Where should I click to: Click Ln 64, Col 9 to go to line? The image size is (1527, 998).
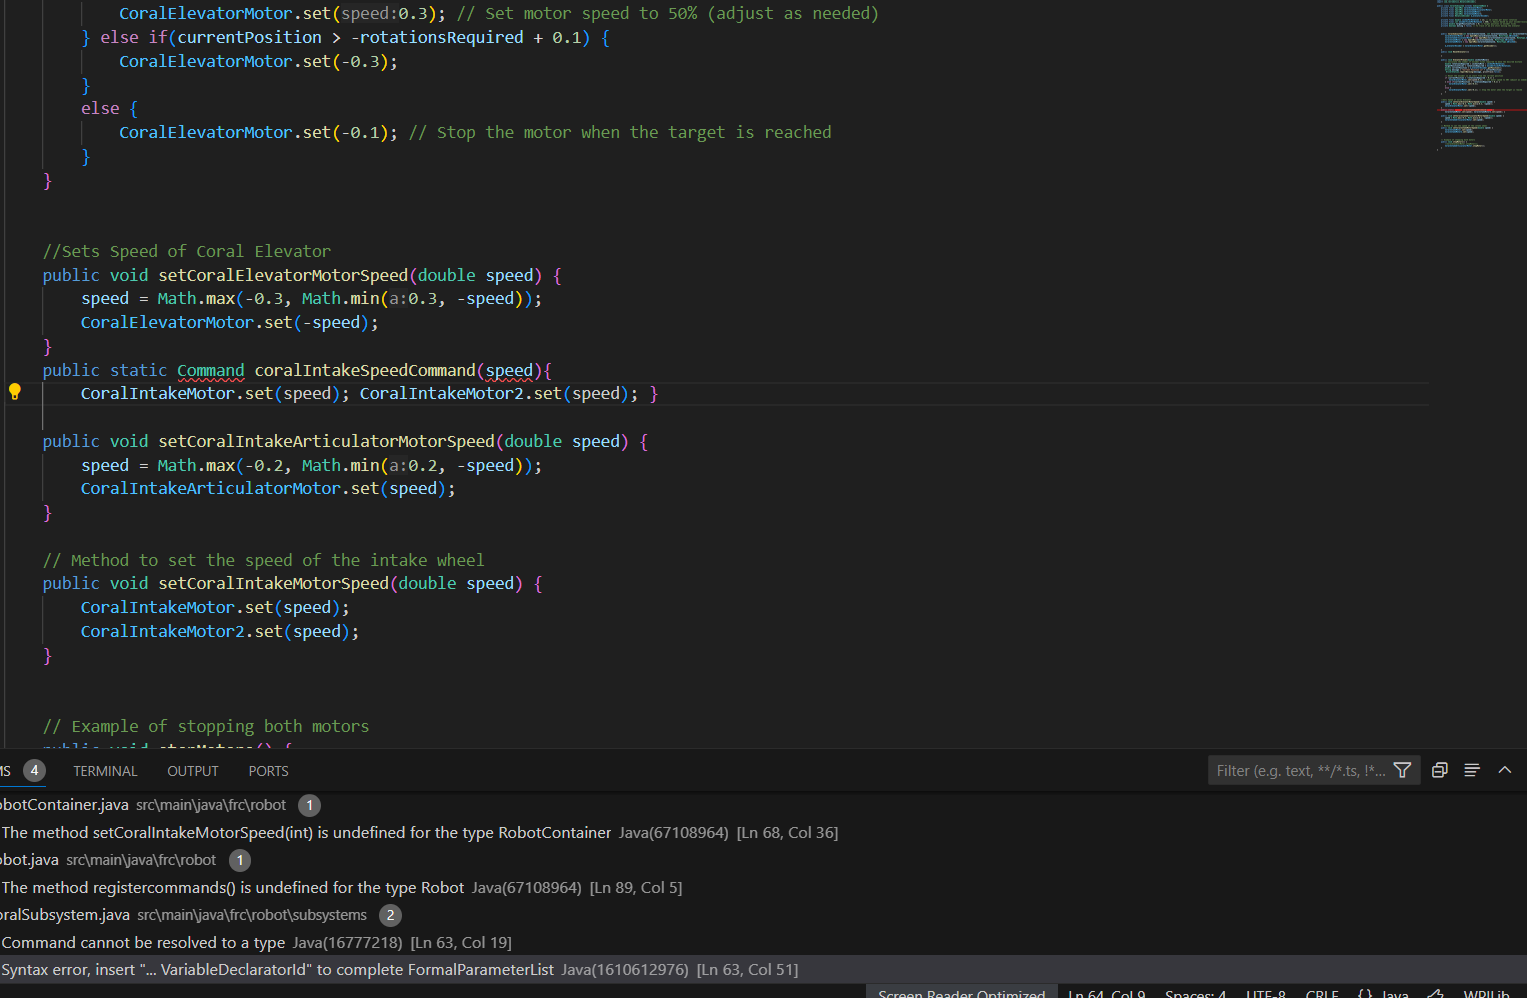pos(1106,992)
